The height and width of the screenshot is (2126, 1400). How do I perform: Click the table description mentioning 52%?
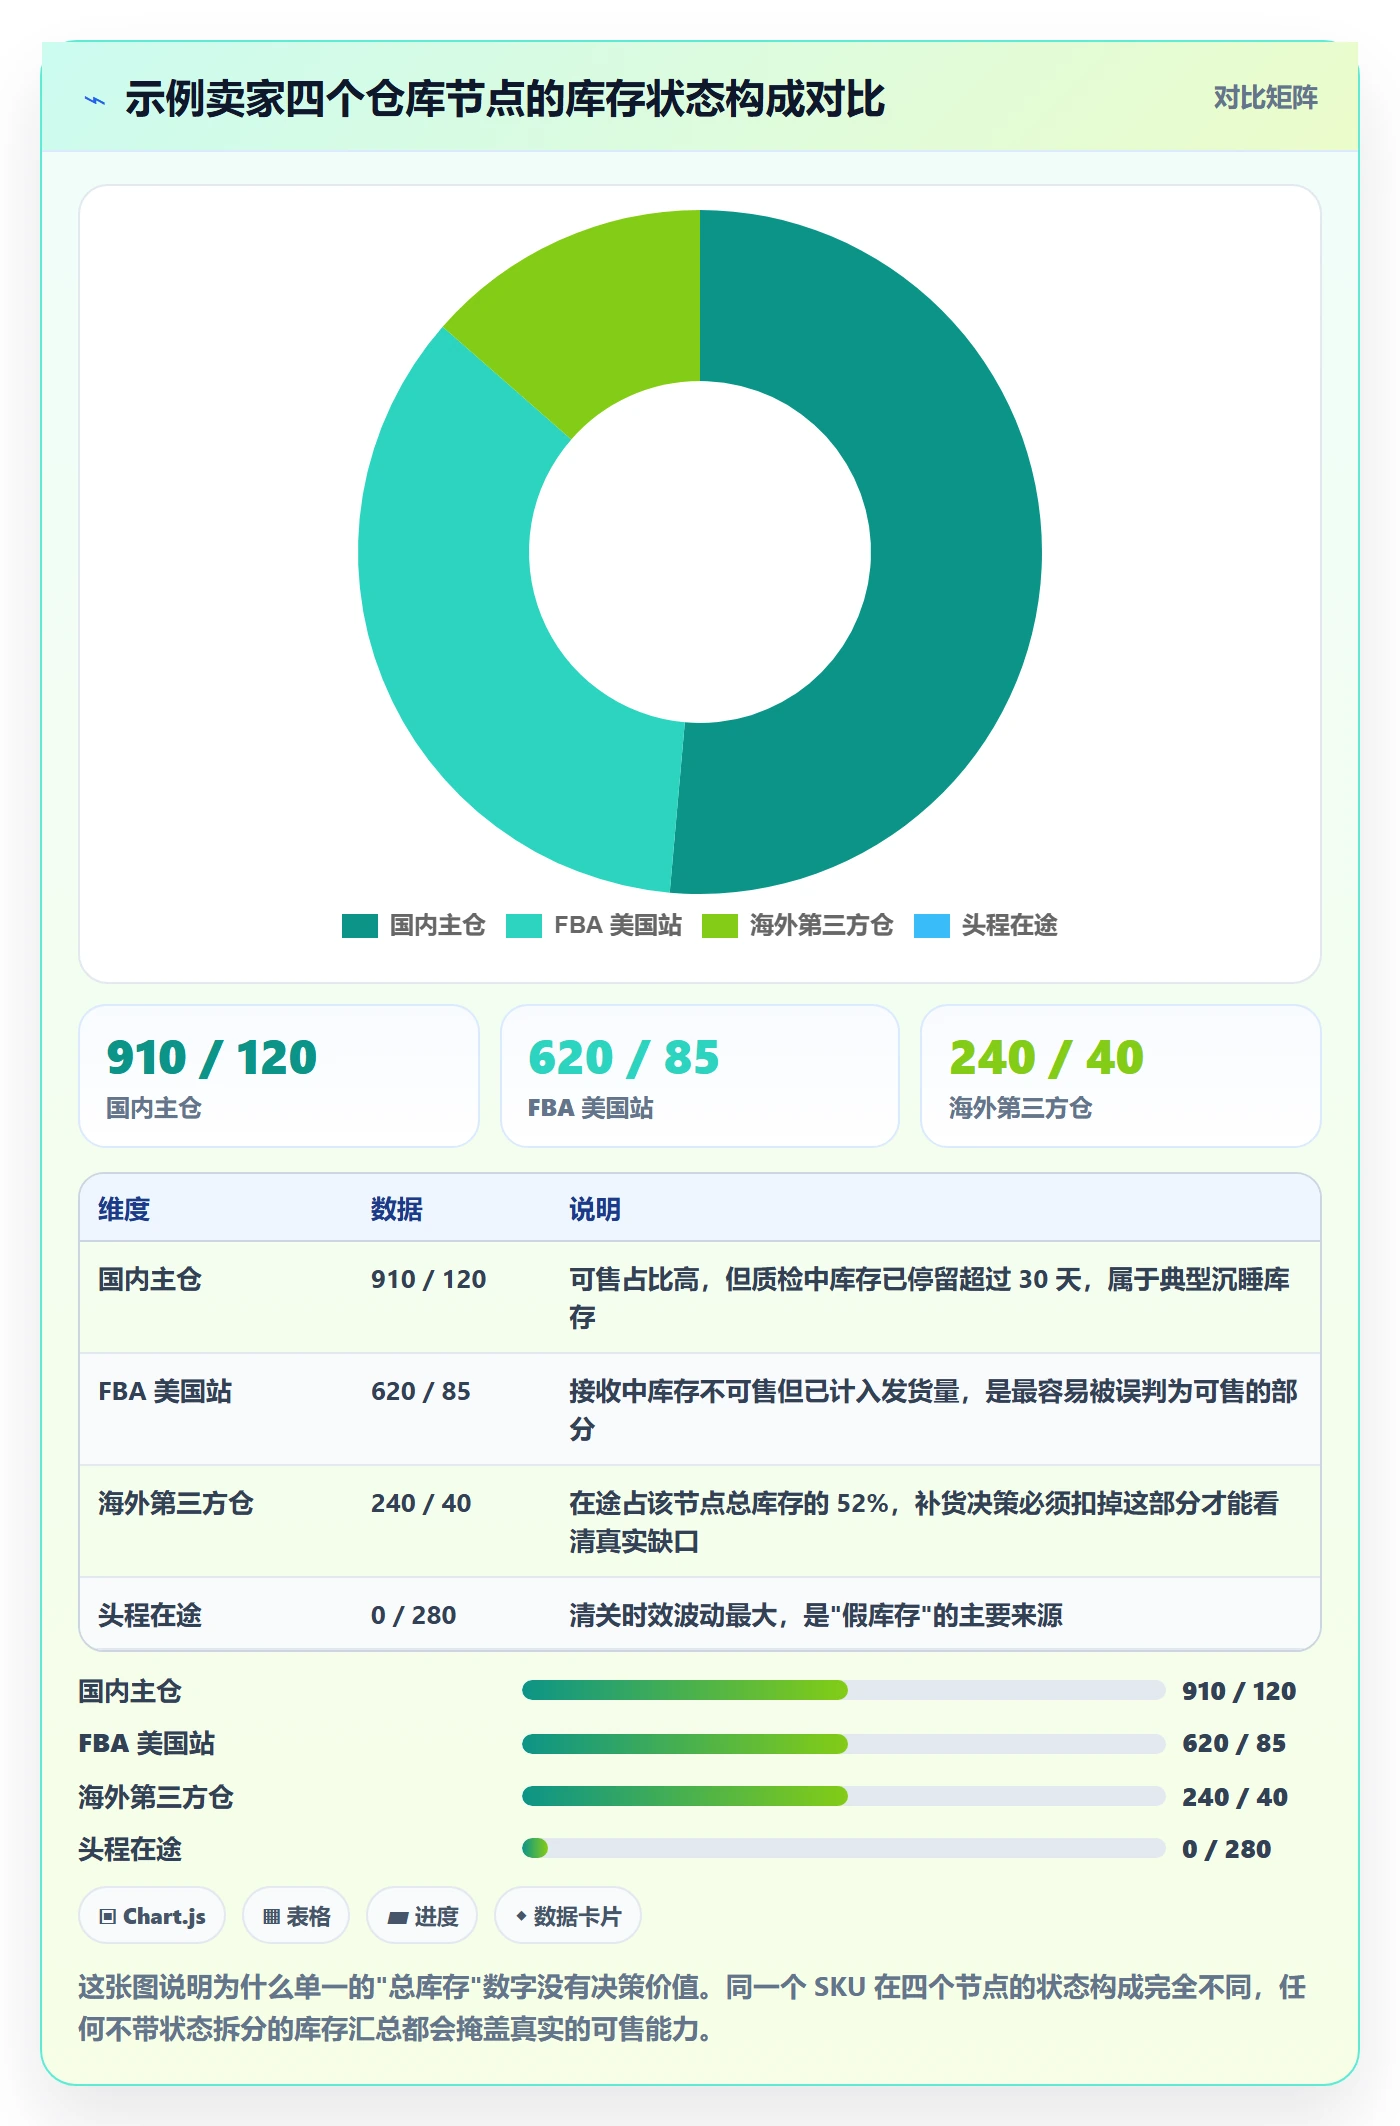tap(924, 1522)
